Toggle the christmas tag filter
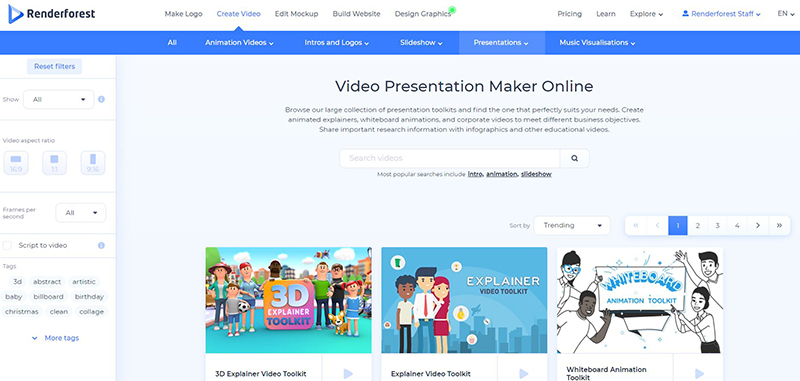This screenshot has width=800, height=381. pyautogui.click(x=21, y=312)
